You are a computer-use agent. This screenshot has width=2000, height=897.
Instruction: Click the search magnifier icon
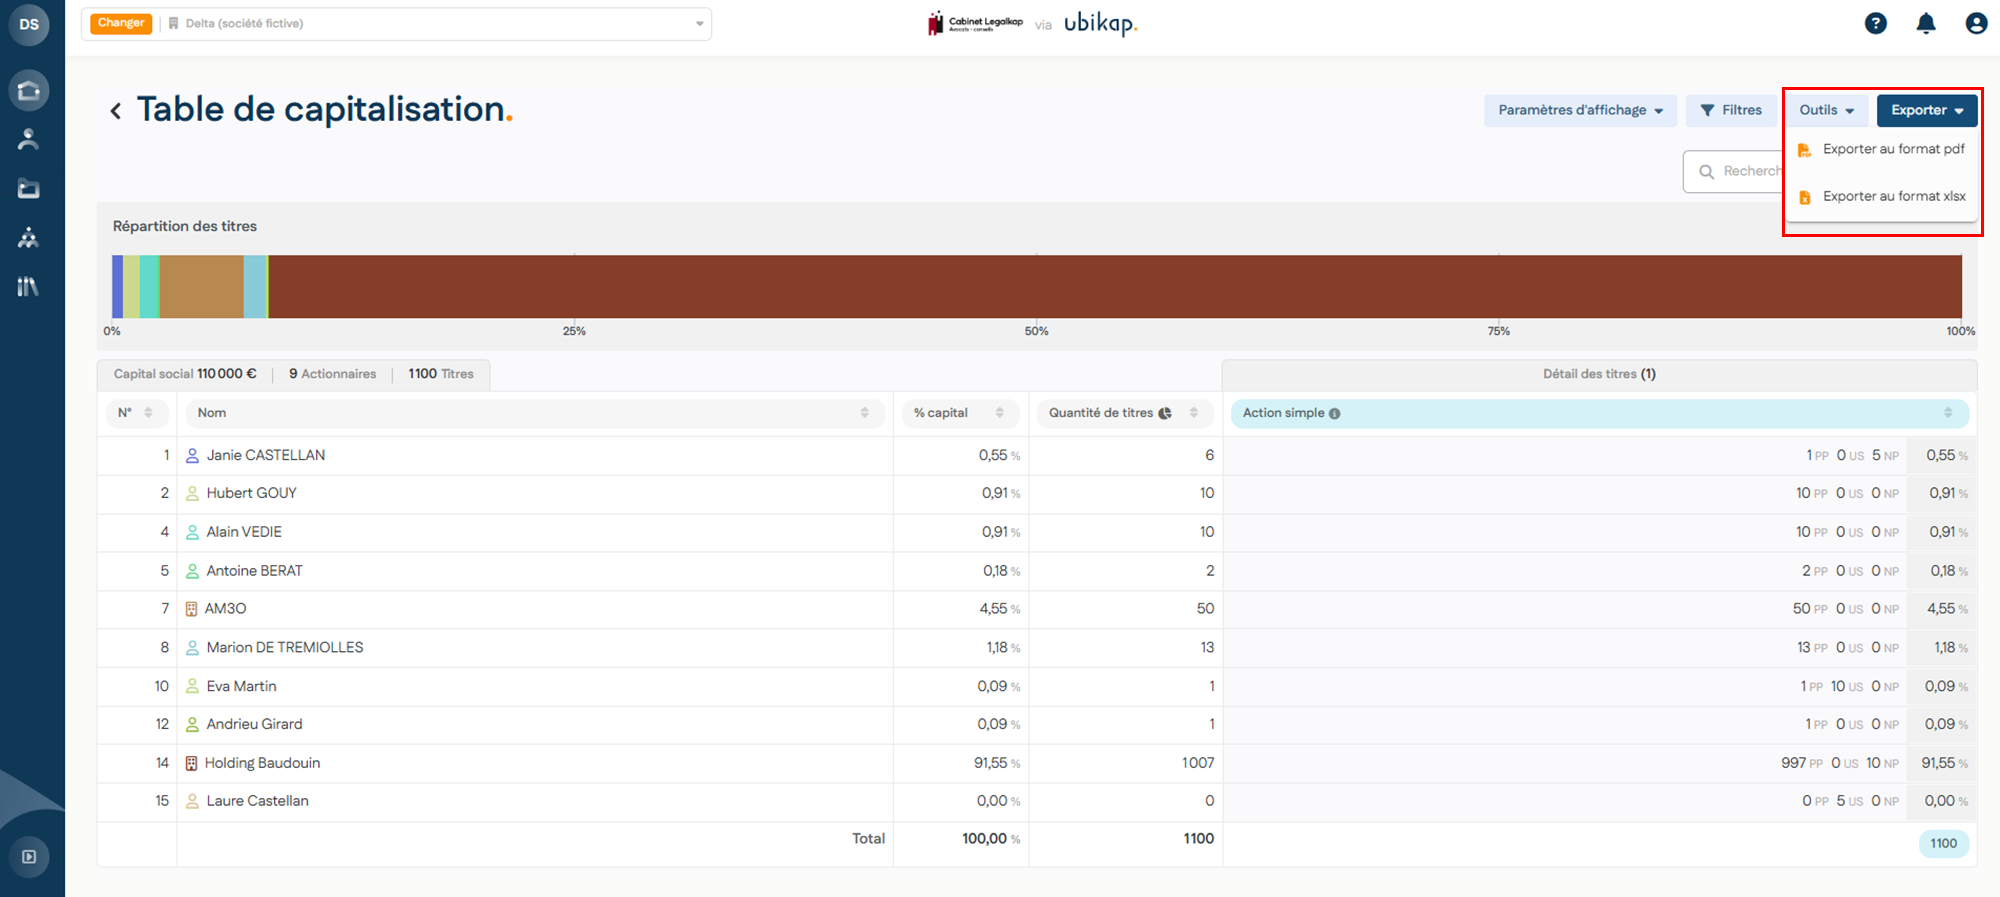1707,172
